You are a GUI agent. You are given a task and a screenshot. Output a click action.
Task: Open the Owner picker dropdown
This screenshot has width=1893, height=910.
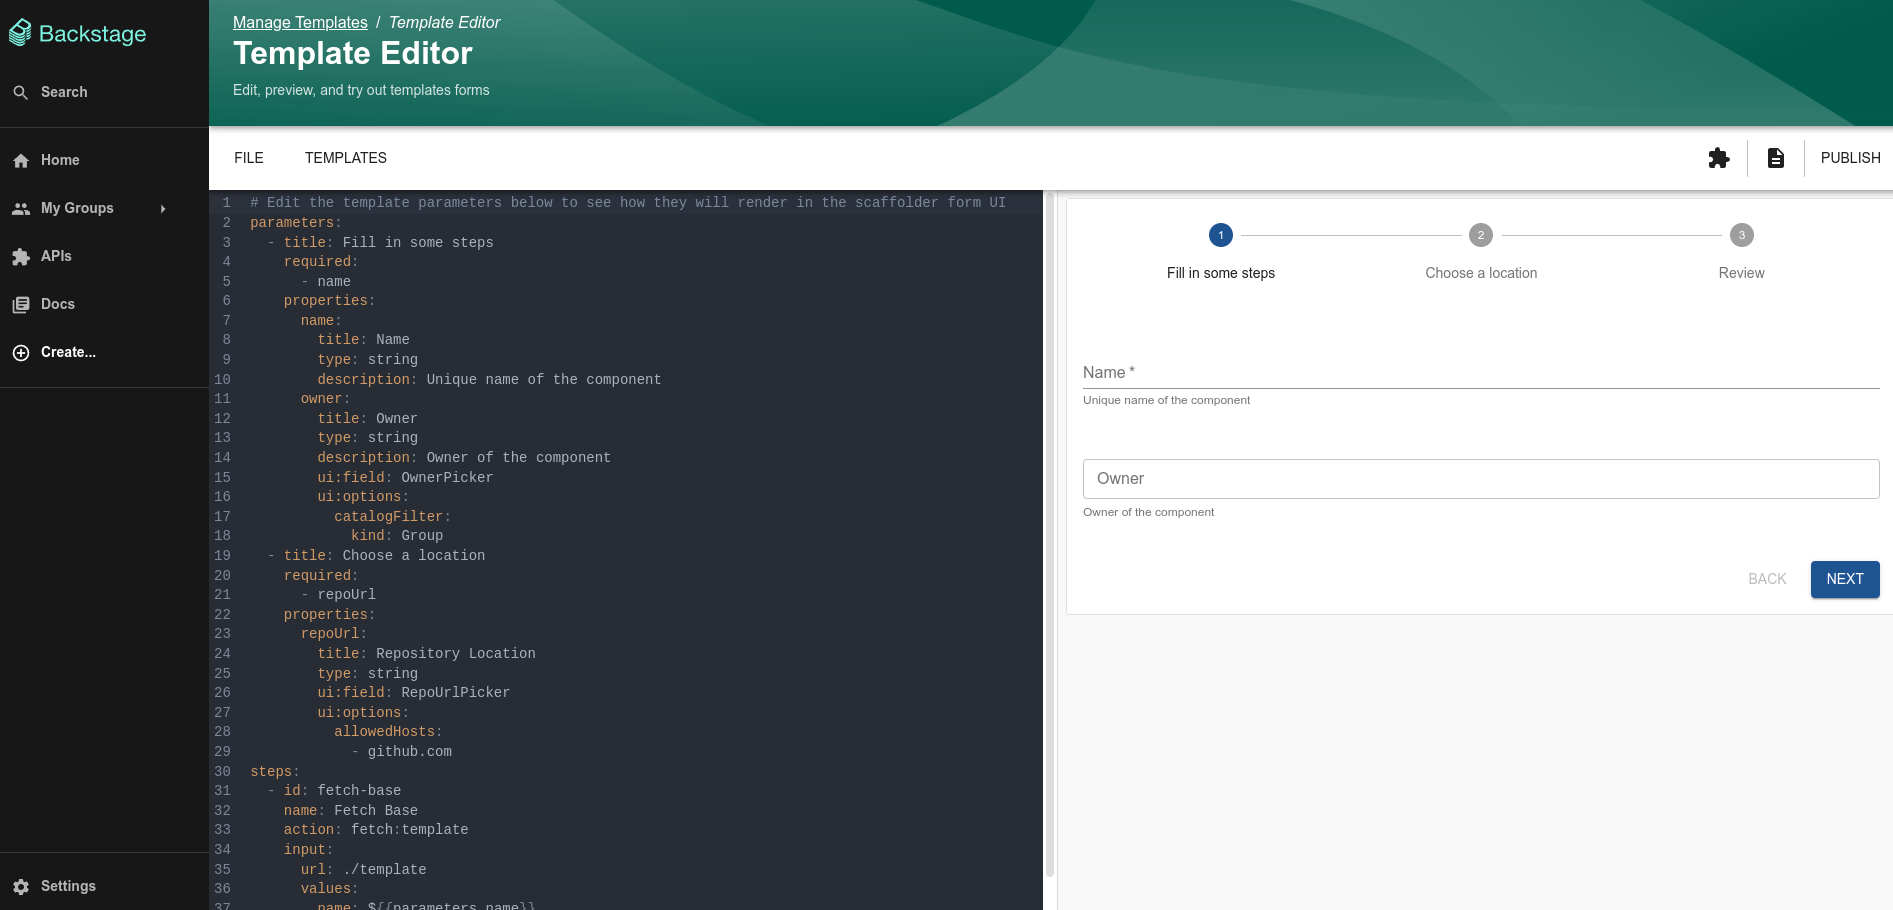(x=1480, y=479)
